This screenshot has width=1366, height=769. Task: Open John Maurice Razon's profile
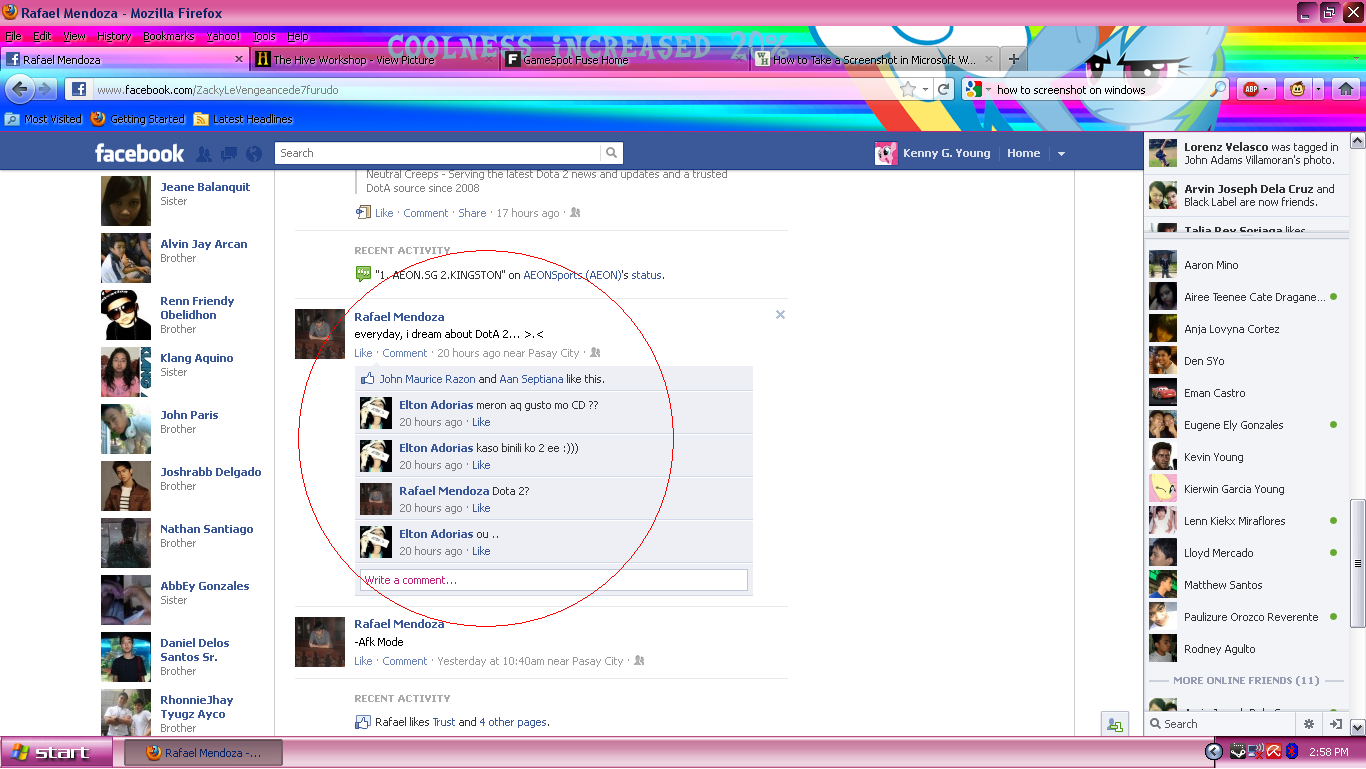pyautogui.click(x=427, y=379)
